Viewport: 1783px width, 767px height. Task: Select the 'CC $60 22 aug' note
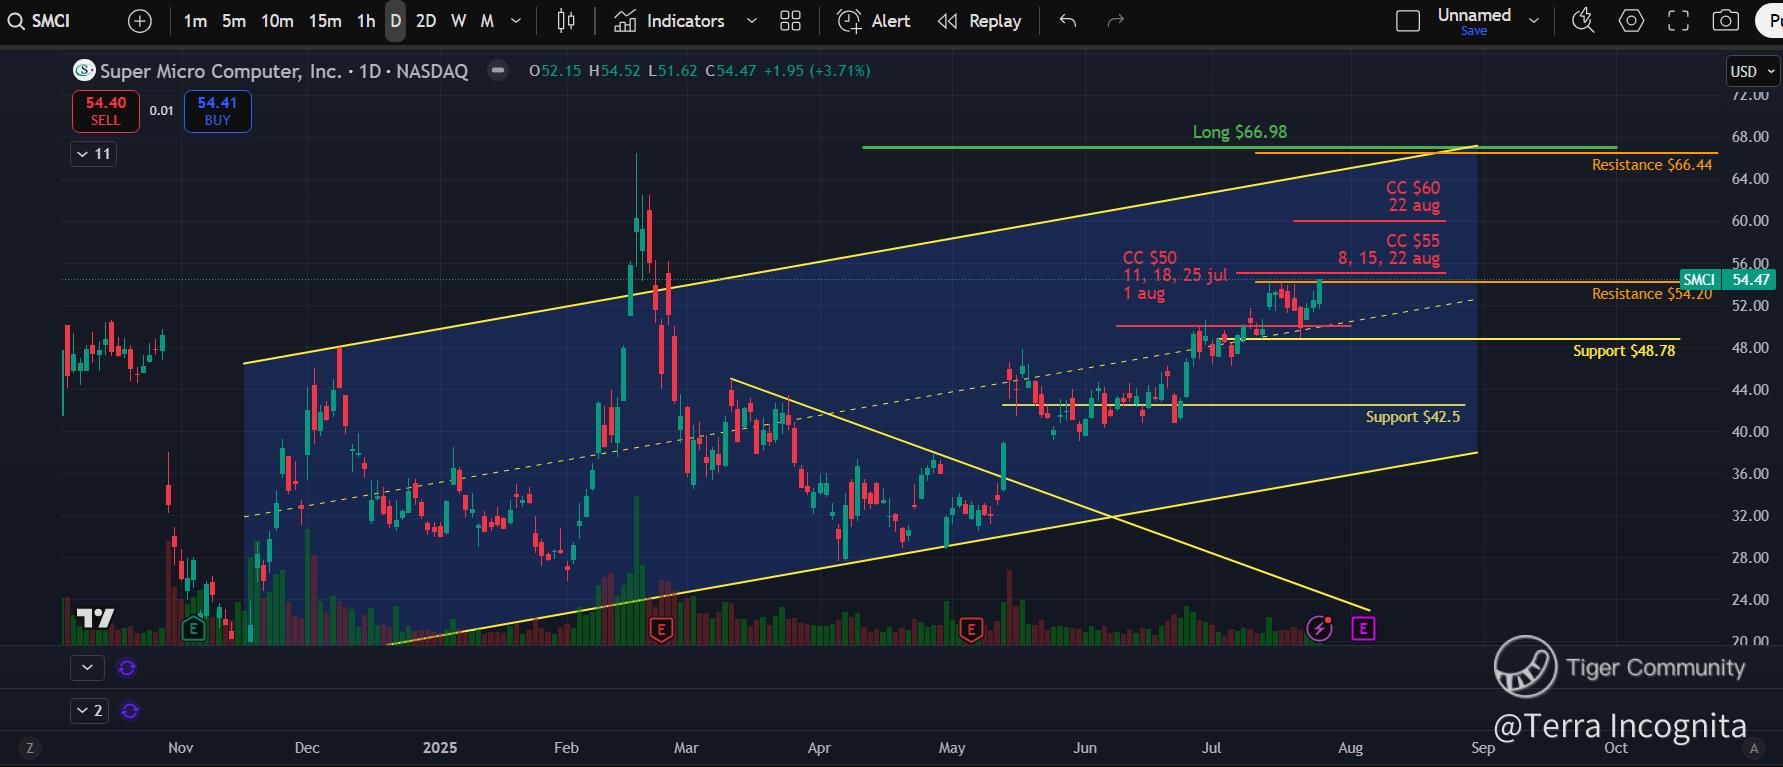(1413, 197)
